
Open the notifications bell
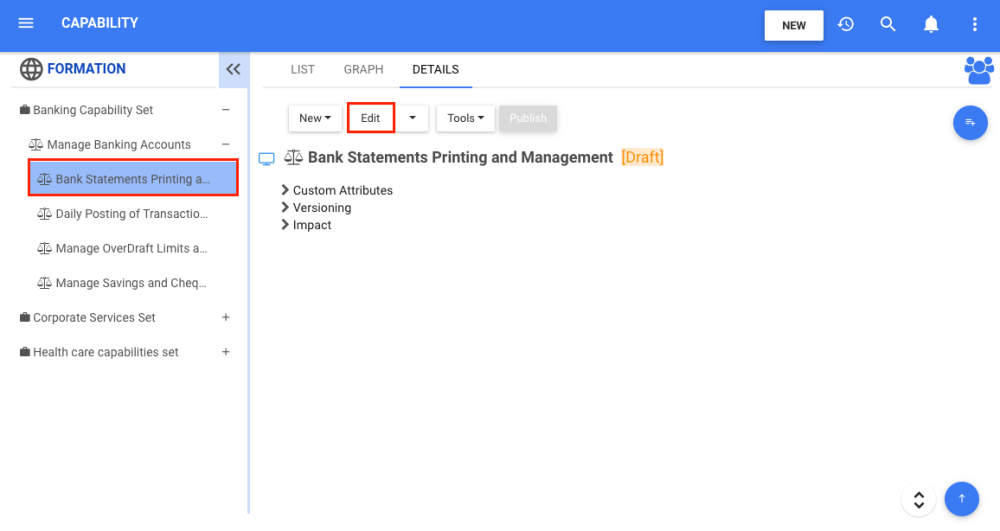click(931, 24)
